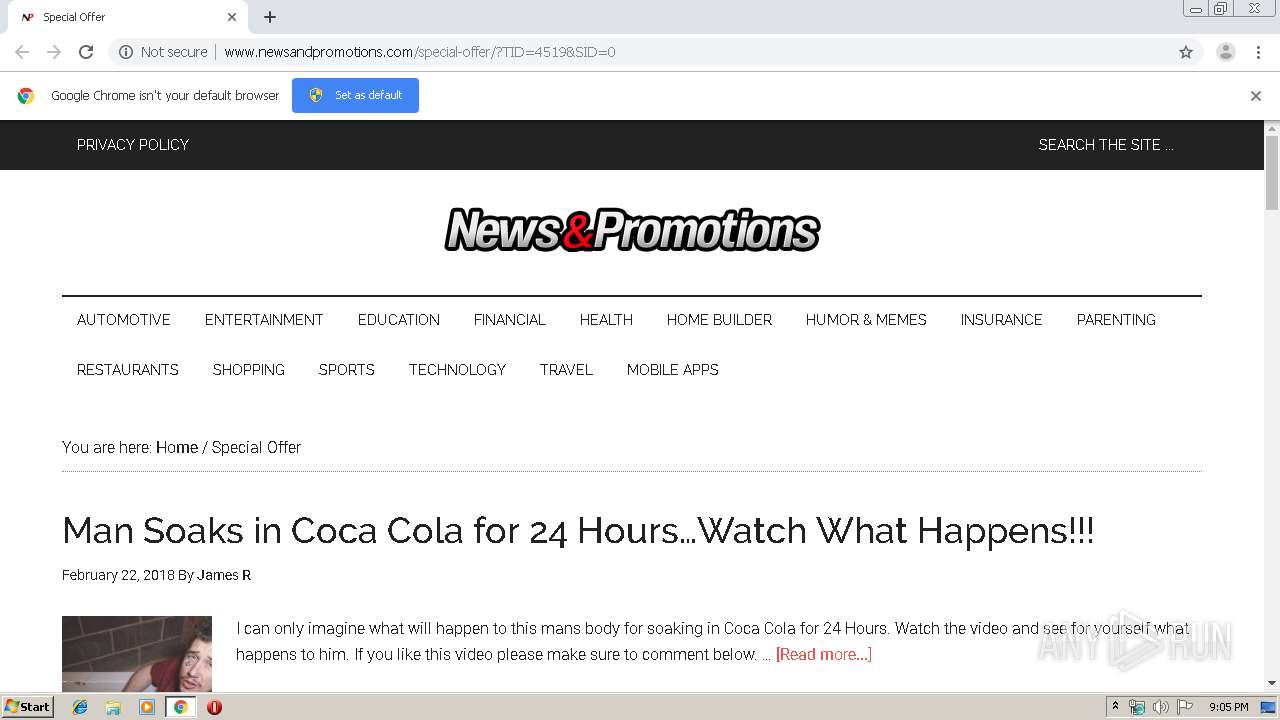
Task: Select the Special Offer tab
Action: (x=128, y=17)
